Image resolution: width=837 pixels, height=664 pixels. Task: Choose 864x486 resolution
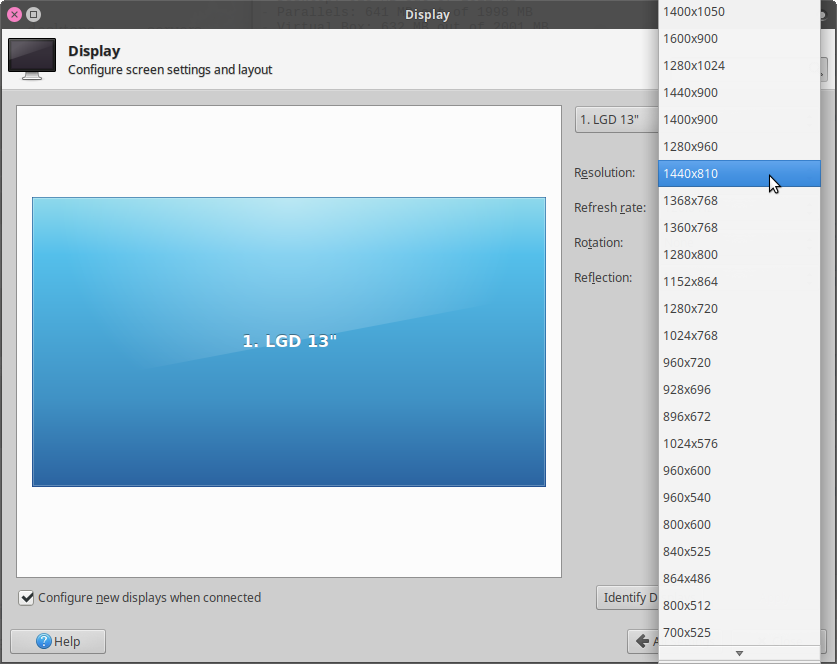739,579
